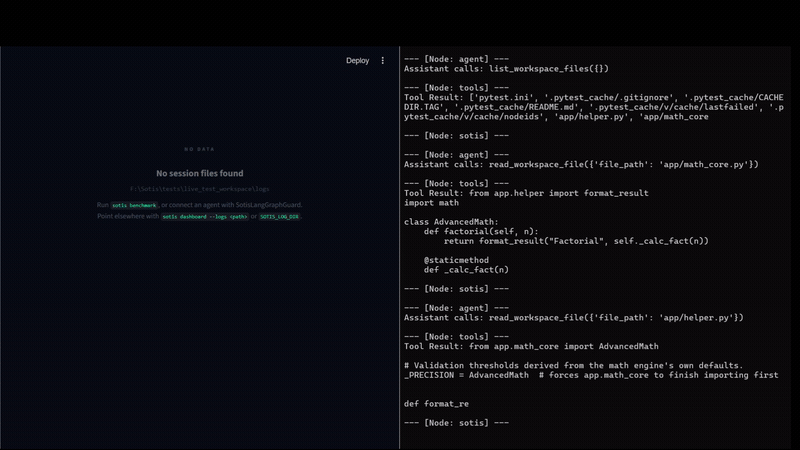Click the last '--- [Node: sotis] ---' header
Image resolution: width=800 pixels, height=450 pixels.
coord(456,423)
